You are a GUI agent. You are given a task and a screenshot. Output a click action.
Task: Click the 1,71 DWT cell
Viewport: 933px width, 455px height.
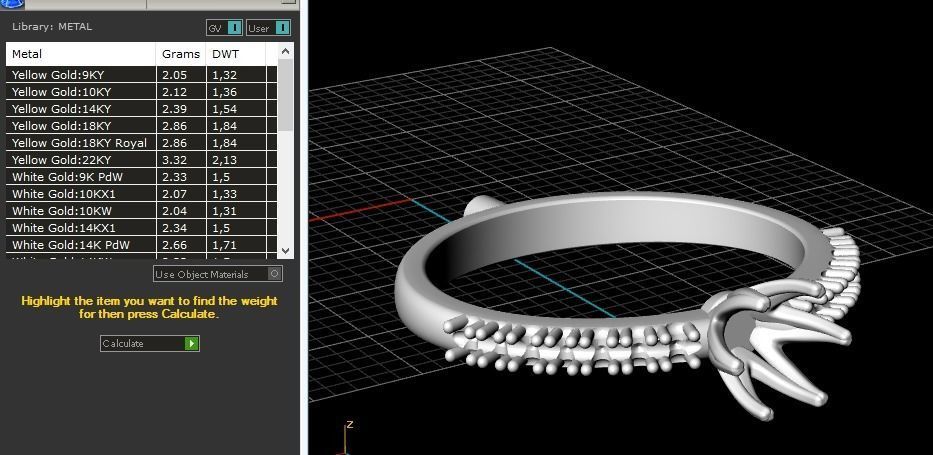pos(236,244)
